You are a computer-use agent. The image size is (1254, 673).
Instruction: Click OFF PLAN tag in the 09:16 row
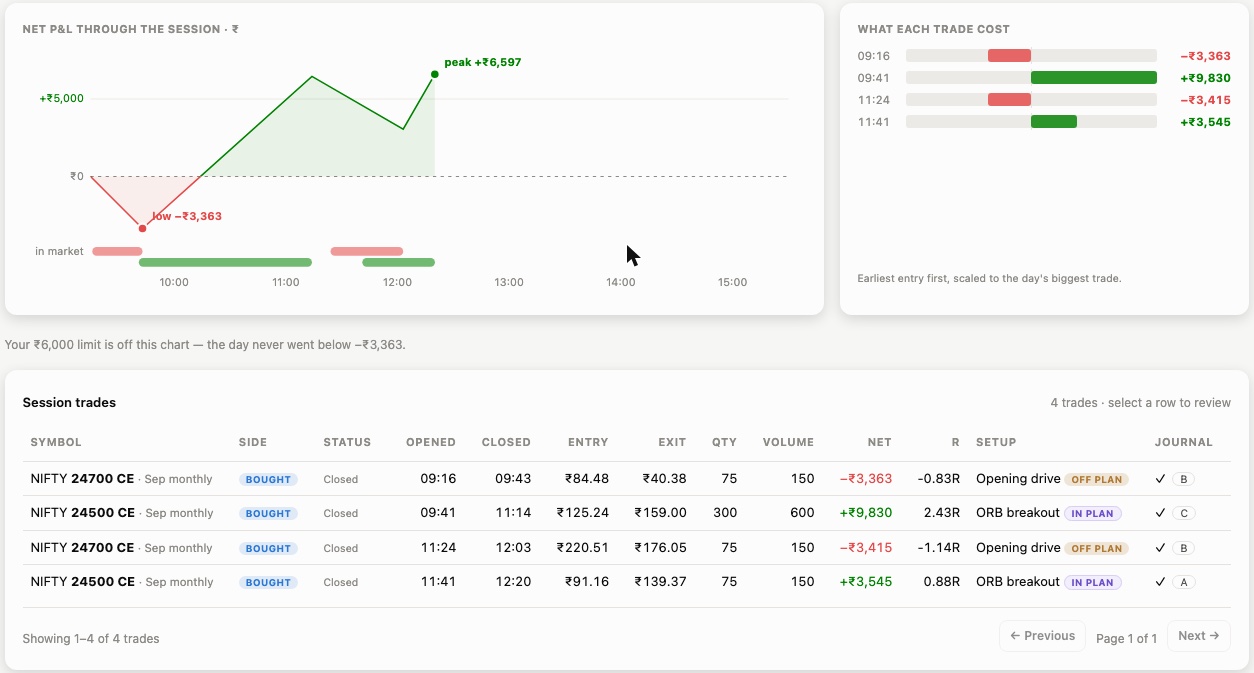(x=1096, y=479)
